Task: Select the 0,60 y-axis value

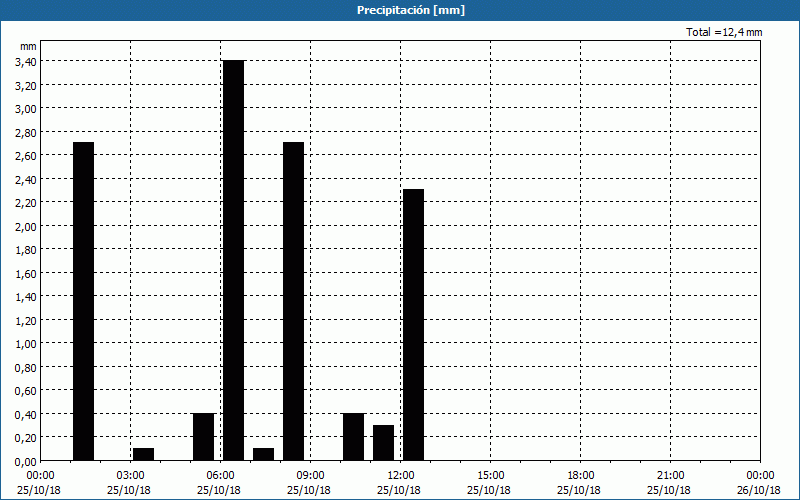Action: [26, 391]
